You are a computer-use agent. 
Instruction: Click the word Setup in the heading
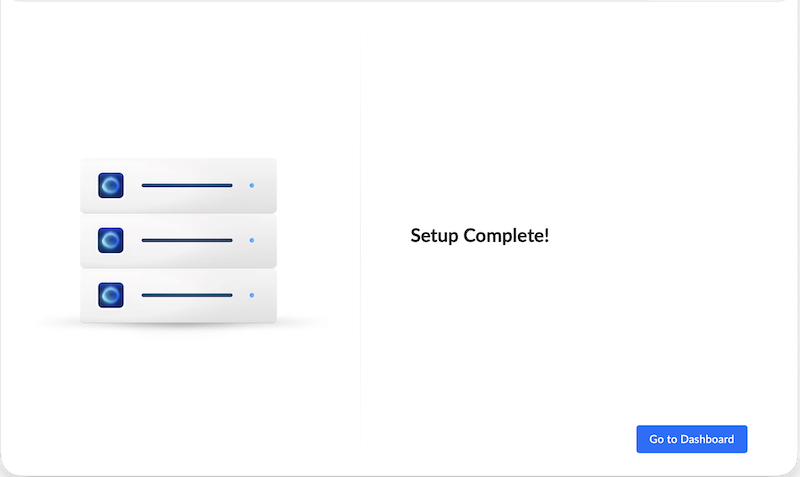pos(434,236)
